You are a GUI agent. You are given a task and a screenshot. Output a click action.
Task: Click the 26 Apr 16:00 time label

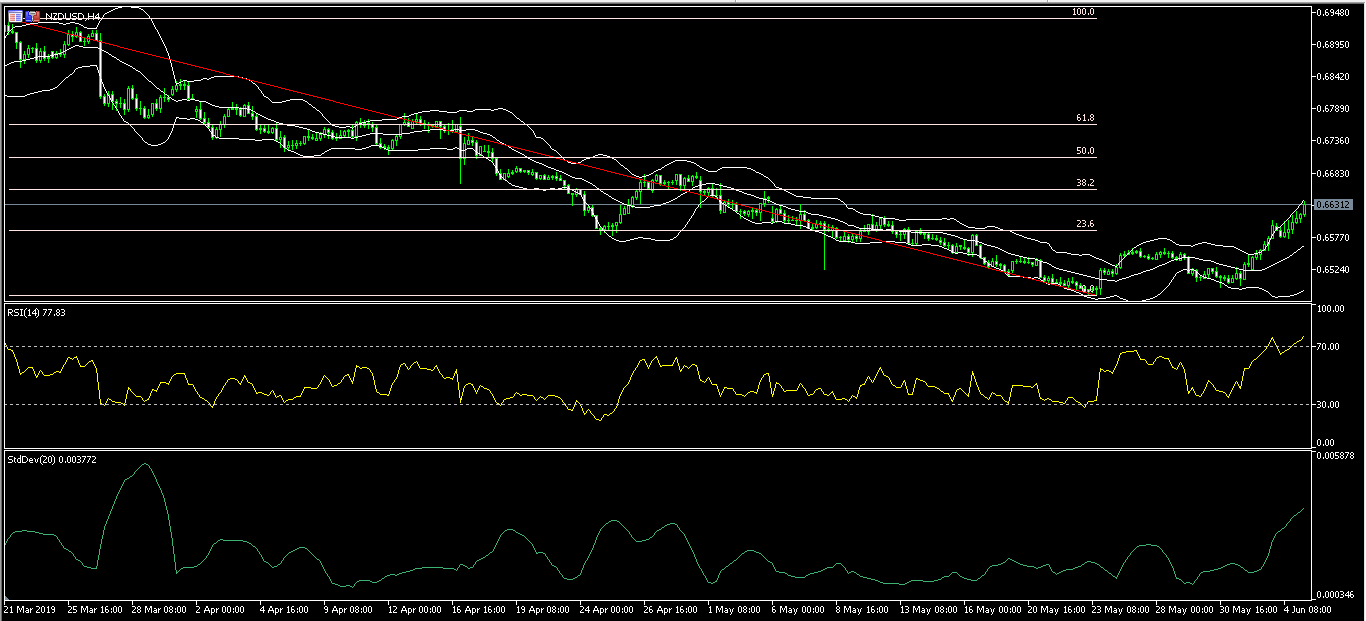tap(672, 608)
